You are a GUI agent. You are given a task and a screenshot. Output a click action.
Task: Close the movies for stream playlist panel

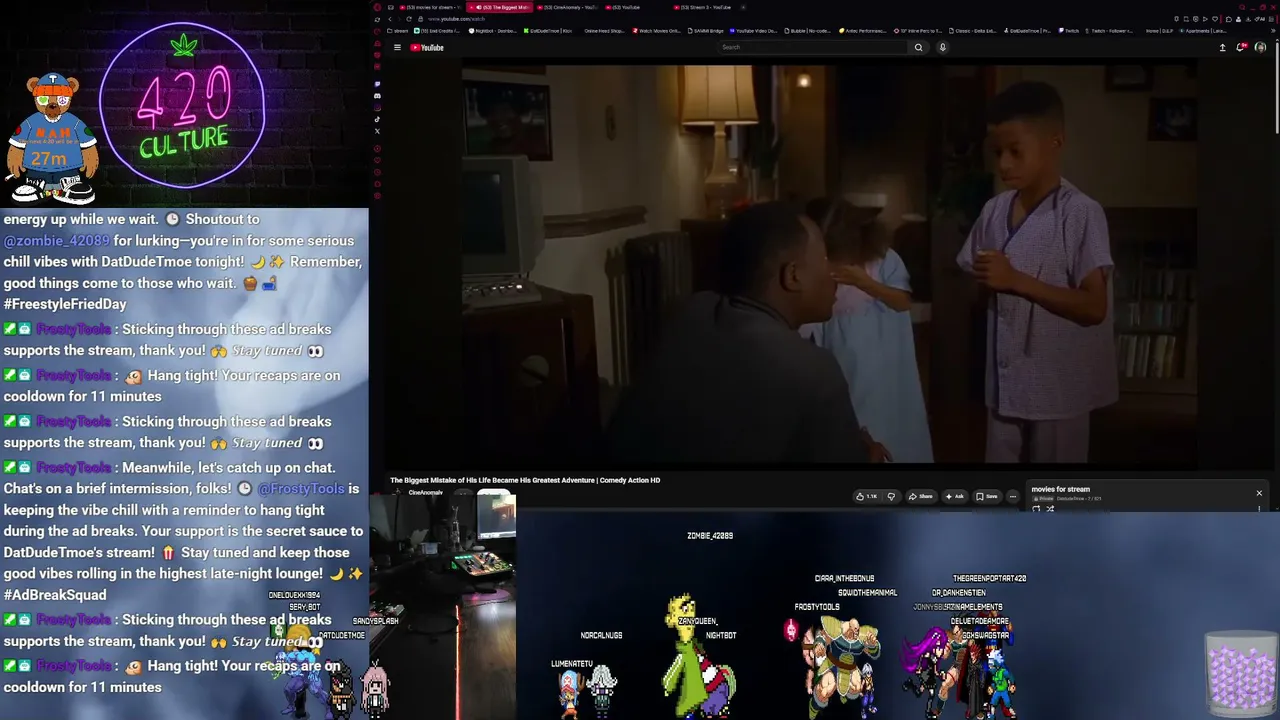coord(1259,493)
